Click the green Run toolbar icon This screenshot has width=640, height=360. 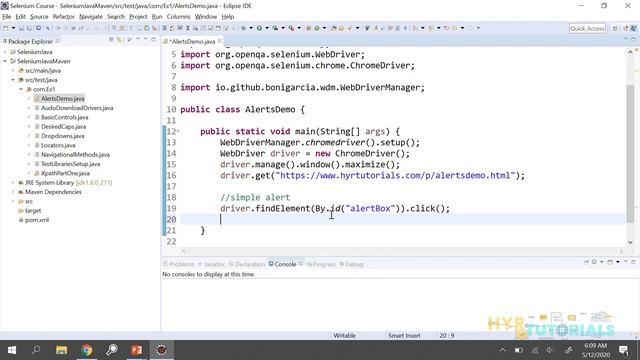pyautogui.click(x=259, y=28)
